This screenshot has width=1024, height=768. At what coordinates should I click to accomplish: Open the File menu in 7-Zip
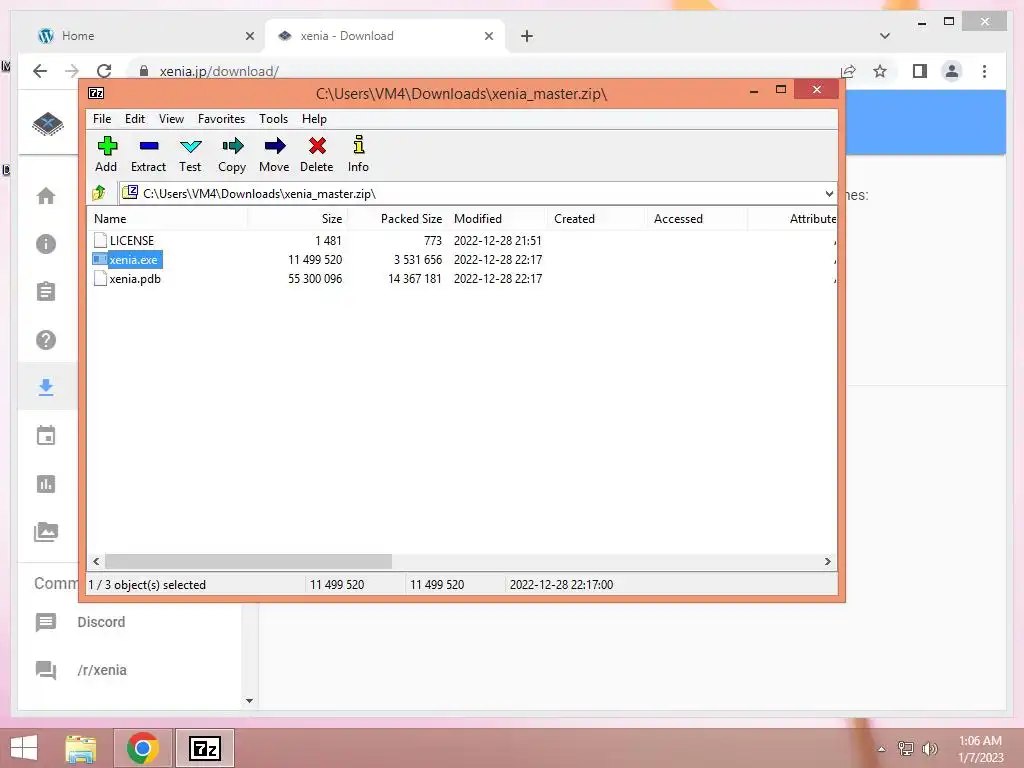tap(102, 119)
